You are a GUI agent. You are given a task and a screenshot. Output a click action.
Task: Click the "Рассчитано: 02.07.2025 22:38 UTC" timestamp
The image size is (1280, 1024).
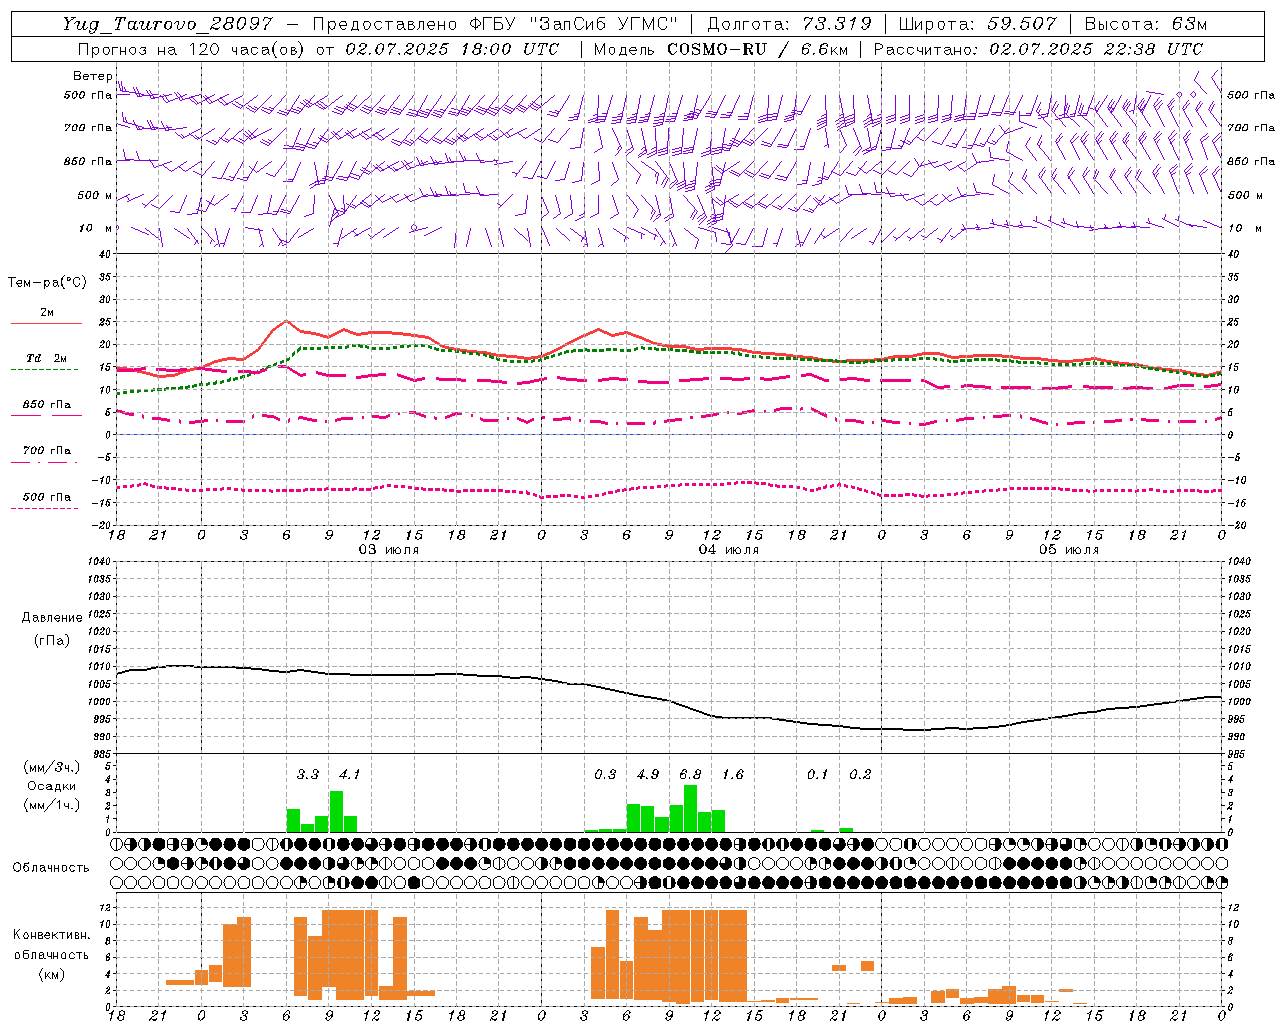1038,49
